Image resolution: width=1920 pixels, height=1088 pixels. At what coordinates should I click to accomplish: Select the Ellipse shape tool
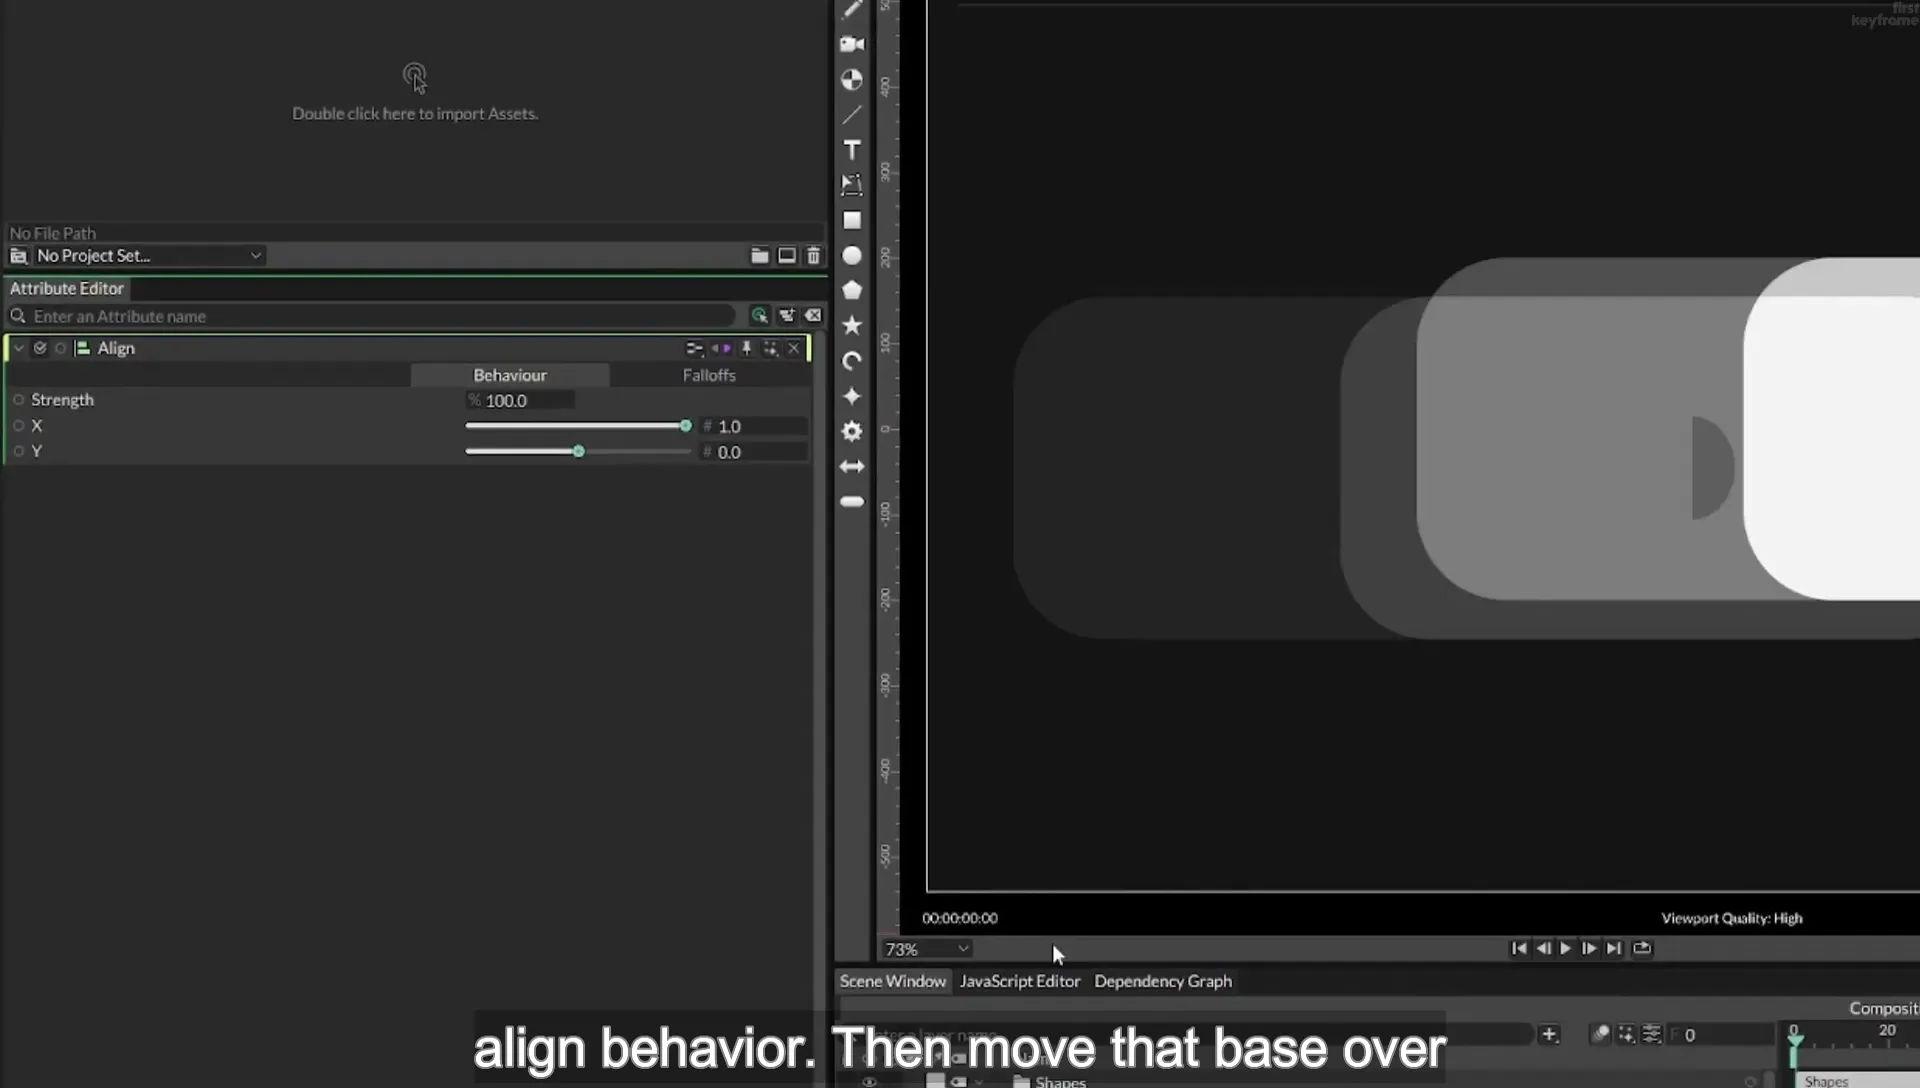[x=852, y=255]
